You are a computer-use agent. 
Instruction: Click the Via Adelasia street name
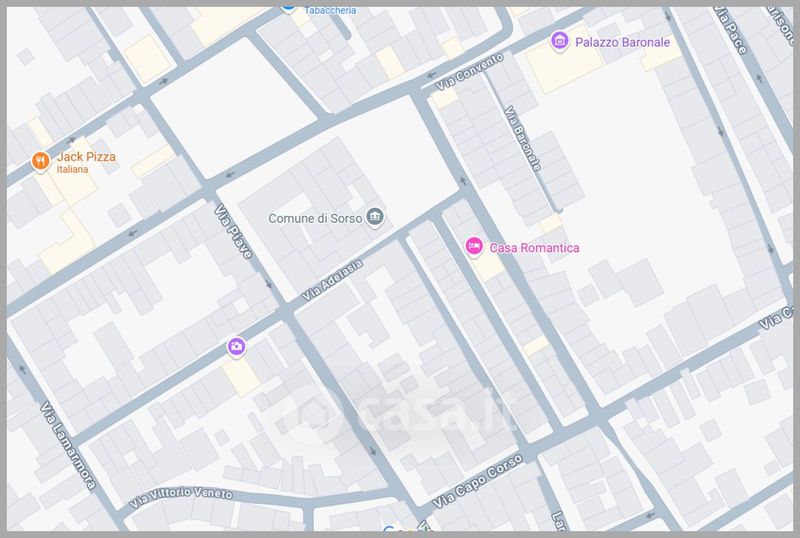click(x=332, y=275)
